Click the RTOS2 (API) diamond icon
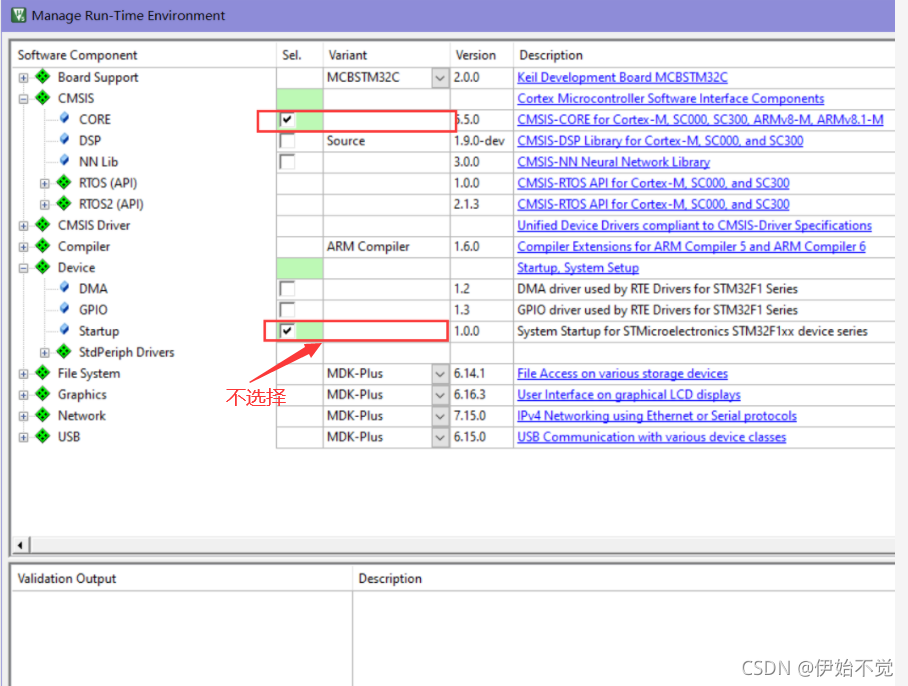The width and height of the screenshot is (908, 686). click(64, 203)
